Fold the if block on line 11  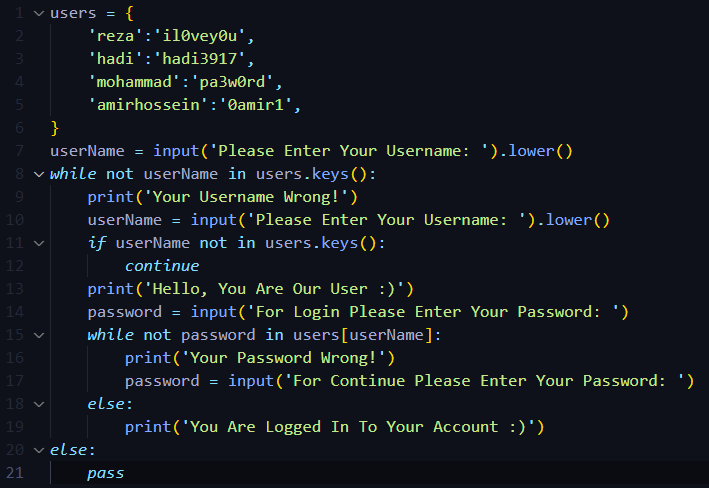[x=39, y=243]
